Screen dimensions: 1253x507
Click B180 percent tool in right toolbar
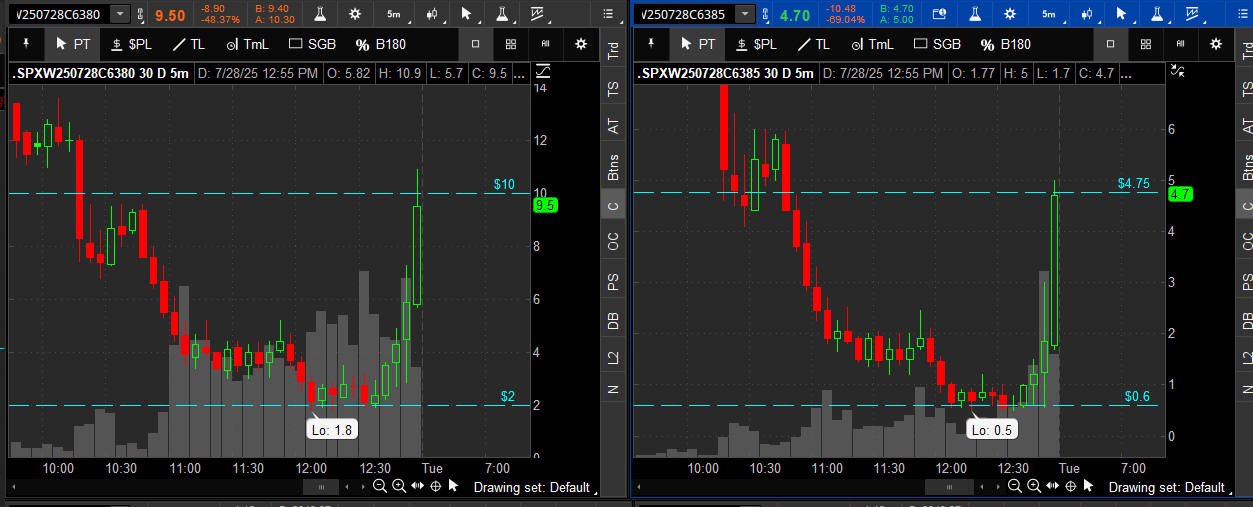1005,44
